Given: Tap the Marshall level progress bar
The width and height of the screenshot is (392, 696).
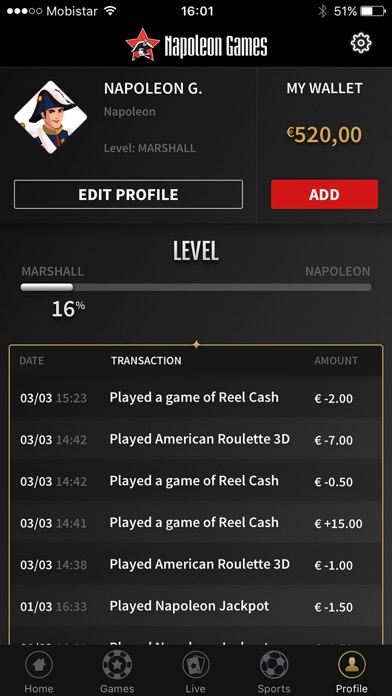Looking at the screenshot, I should (x=196, y=287).
